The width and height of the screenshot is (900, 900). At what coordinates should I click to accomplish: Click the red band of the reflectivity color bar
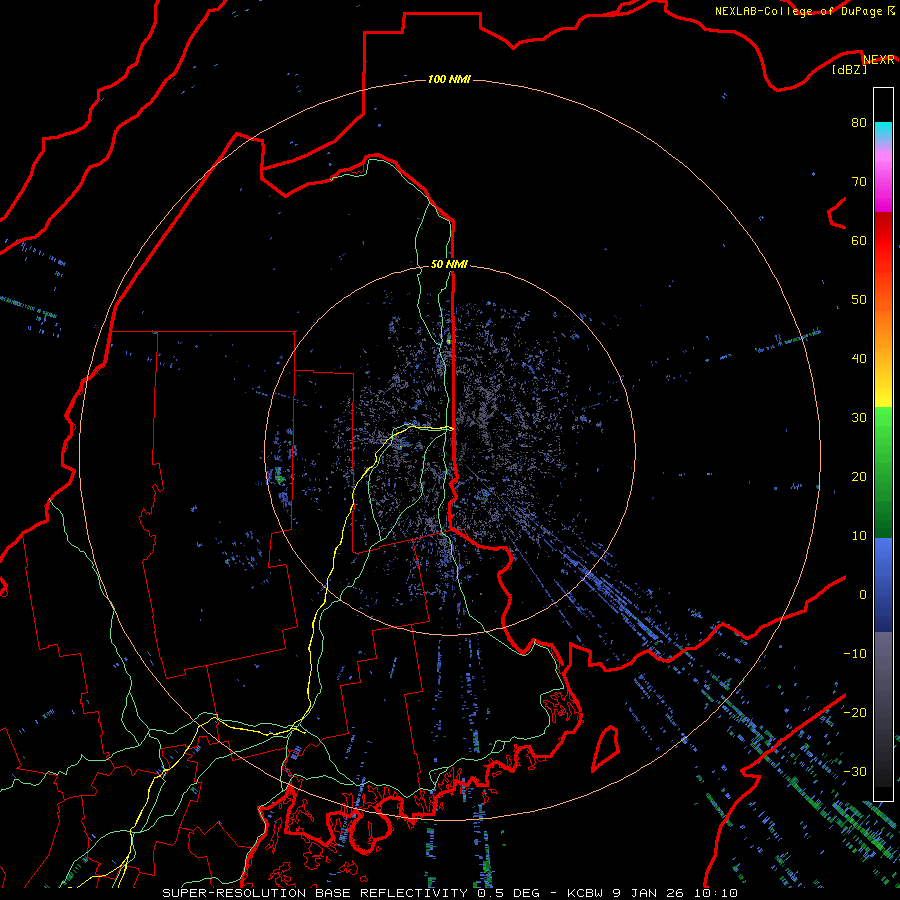(x=883, y=241)
